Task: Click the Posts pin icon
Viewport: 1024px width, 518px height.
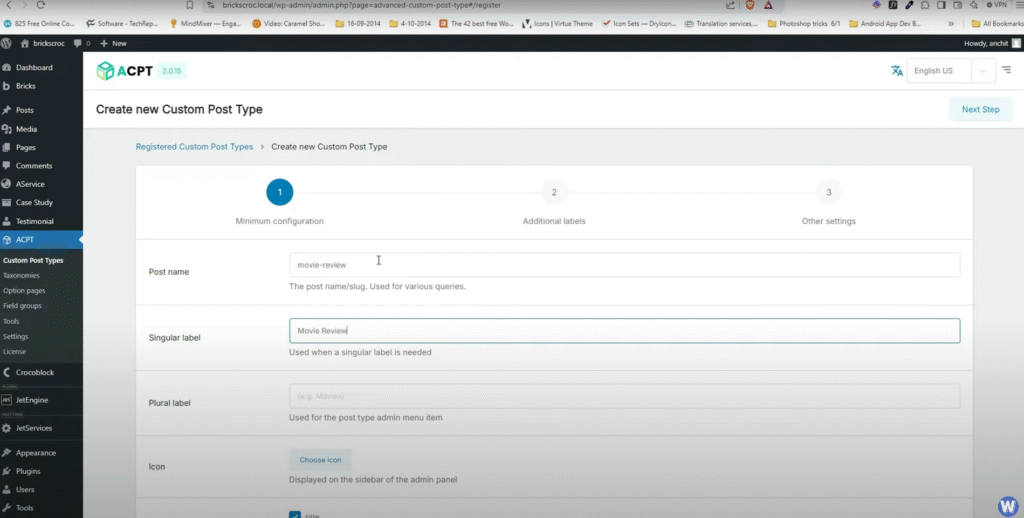Action: click(7, 110)
